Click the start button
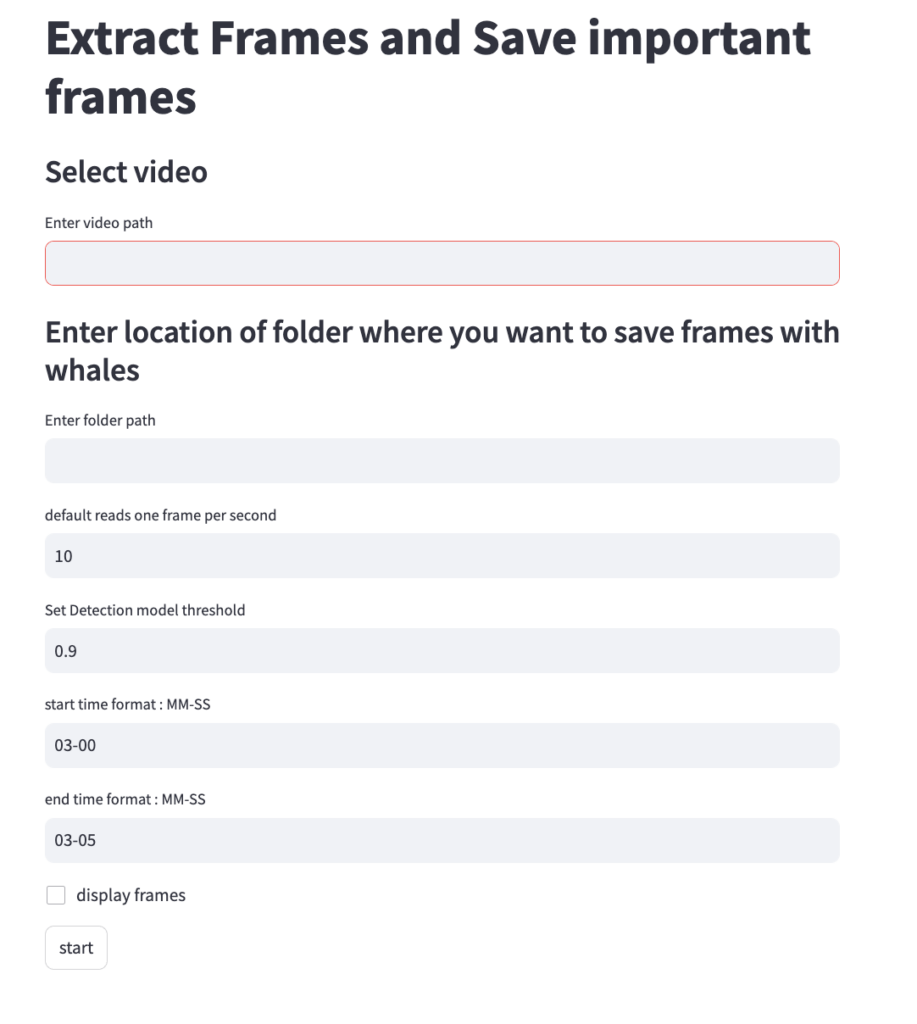Screen dimensions: 917x1024 point(76,948)
